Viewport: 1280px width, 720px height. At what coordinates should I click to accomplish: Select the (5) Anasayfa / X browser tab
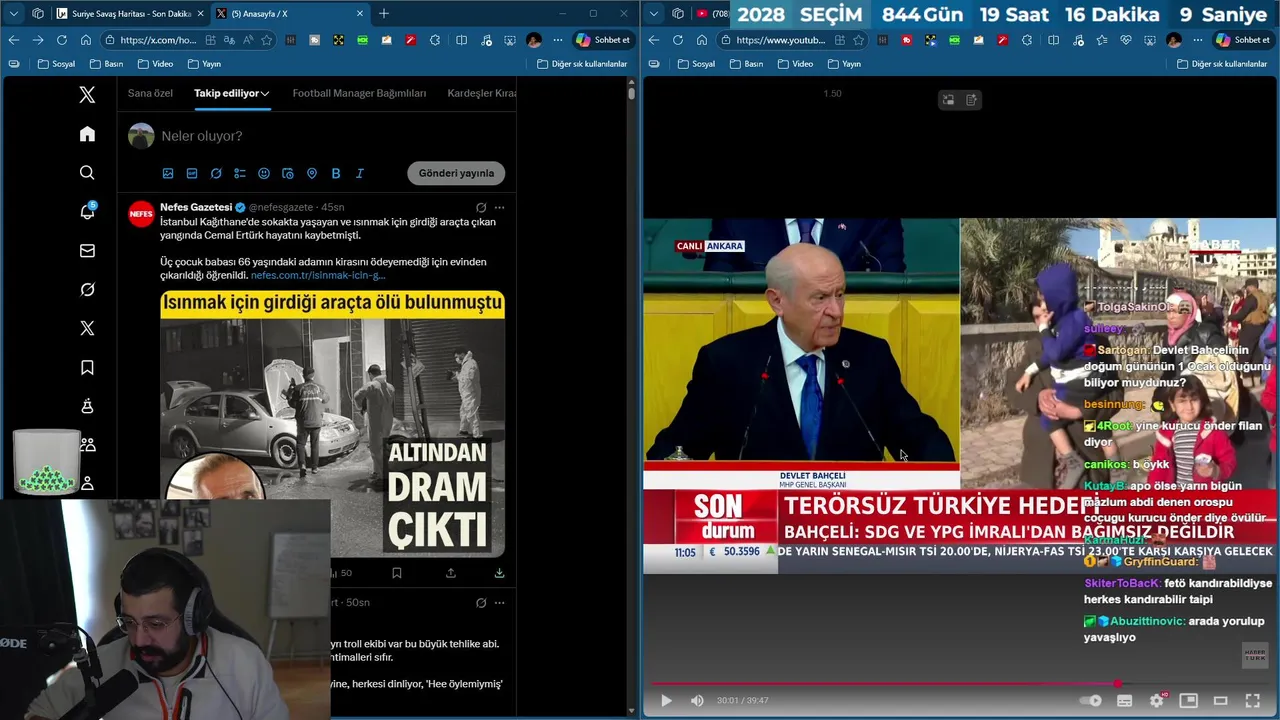click(290, 13)
